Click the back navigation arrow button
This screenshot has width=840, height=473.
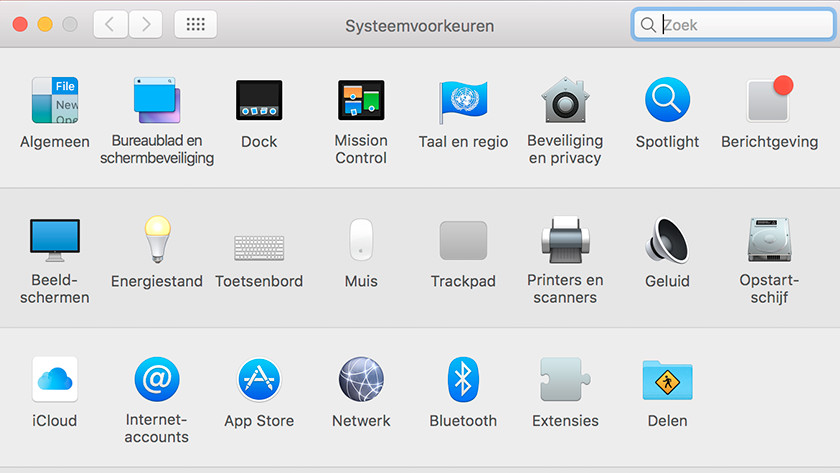(110, 25)
